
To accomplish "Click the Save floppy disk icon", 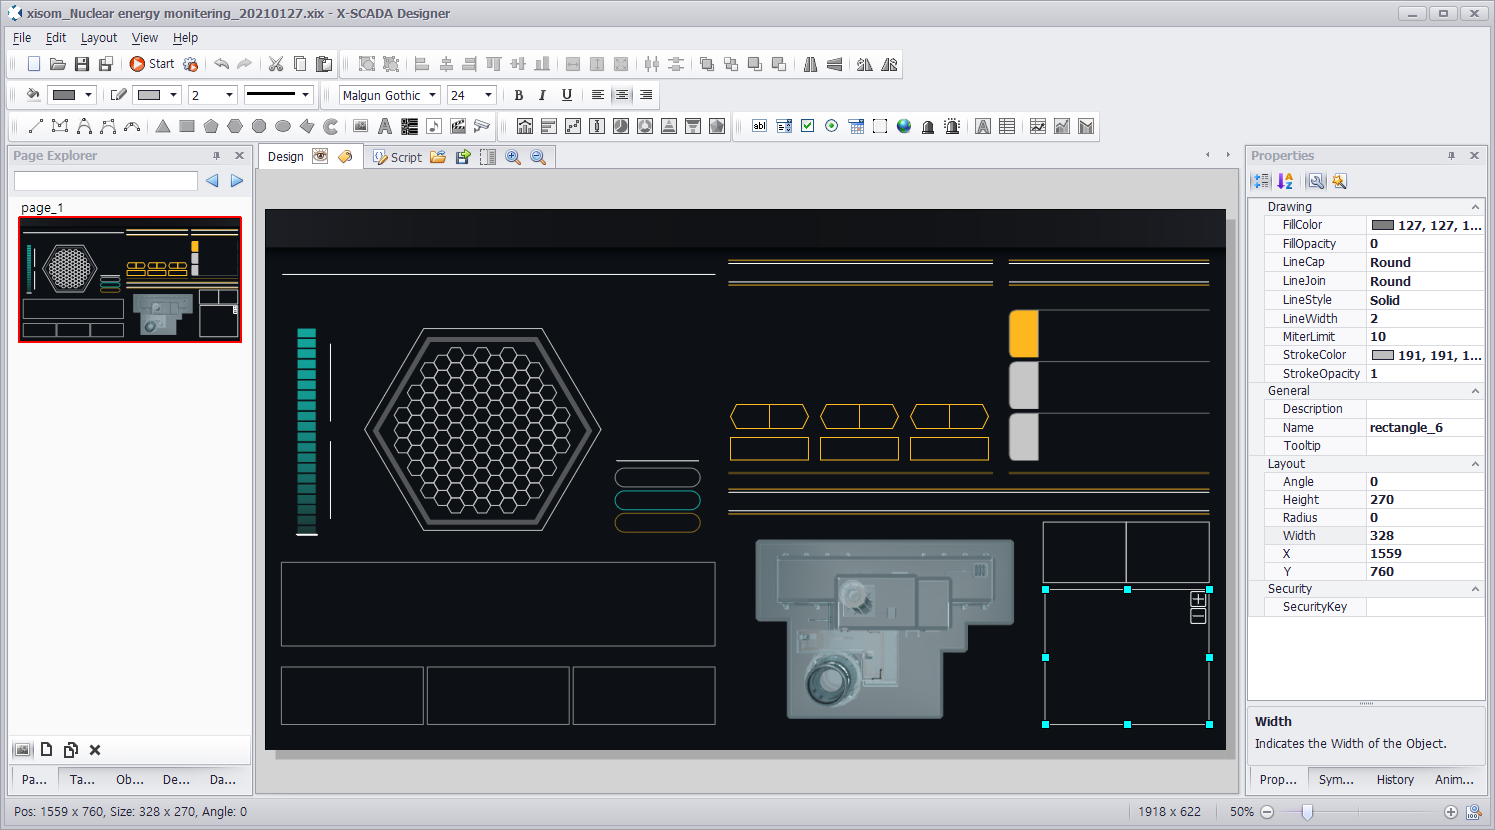I will pyautogui.click(x=82, y=64).
